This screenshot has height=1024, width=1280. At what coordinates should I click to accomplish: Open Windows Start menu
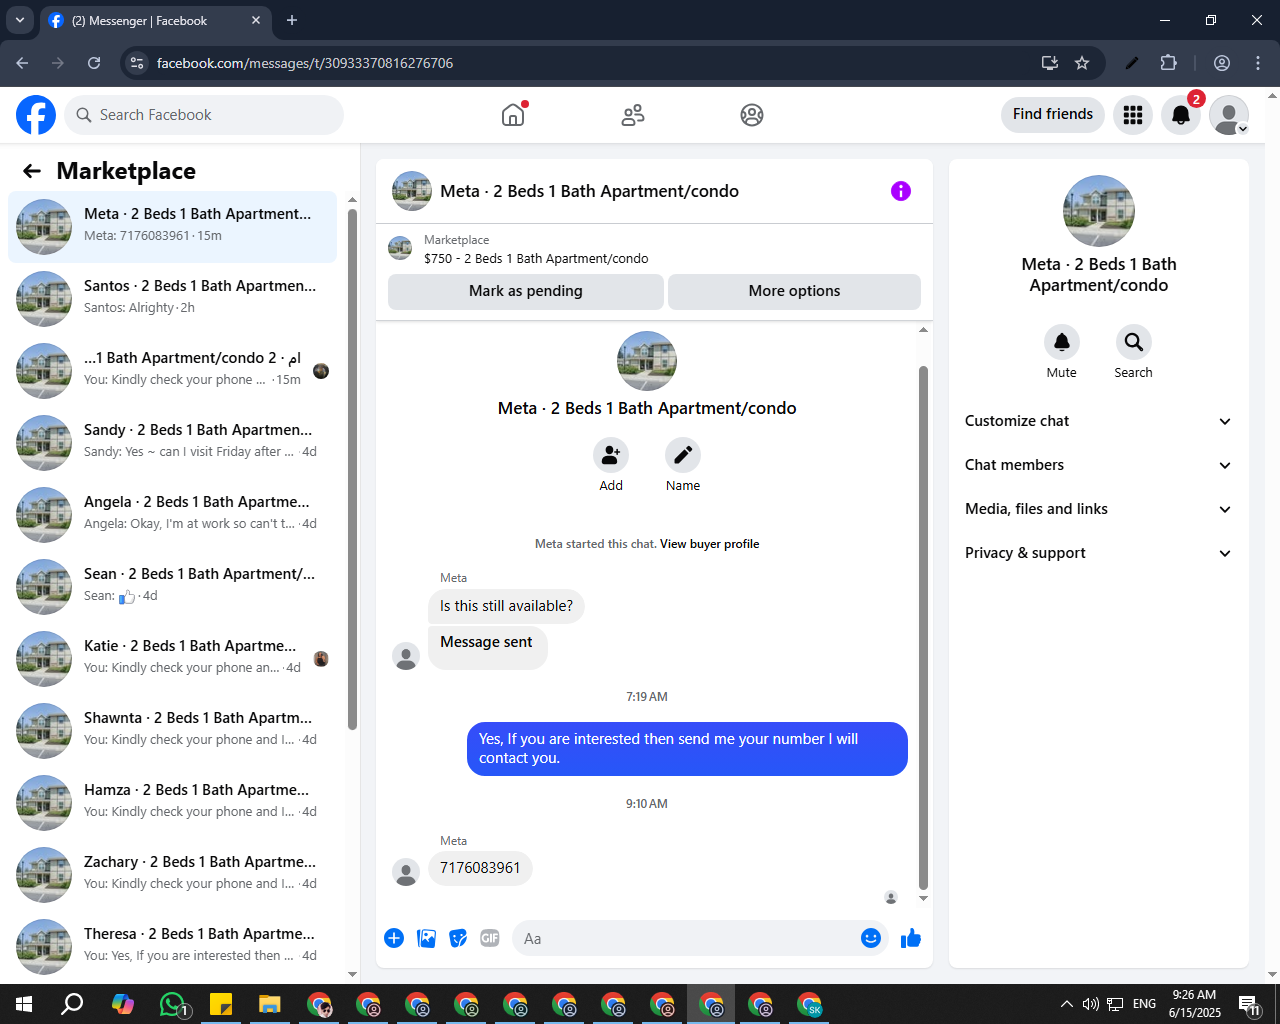point(24,1004)
